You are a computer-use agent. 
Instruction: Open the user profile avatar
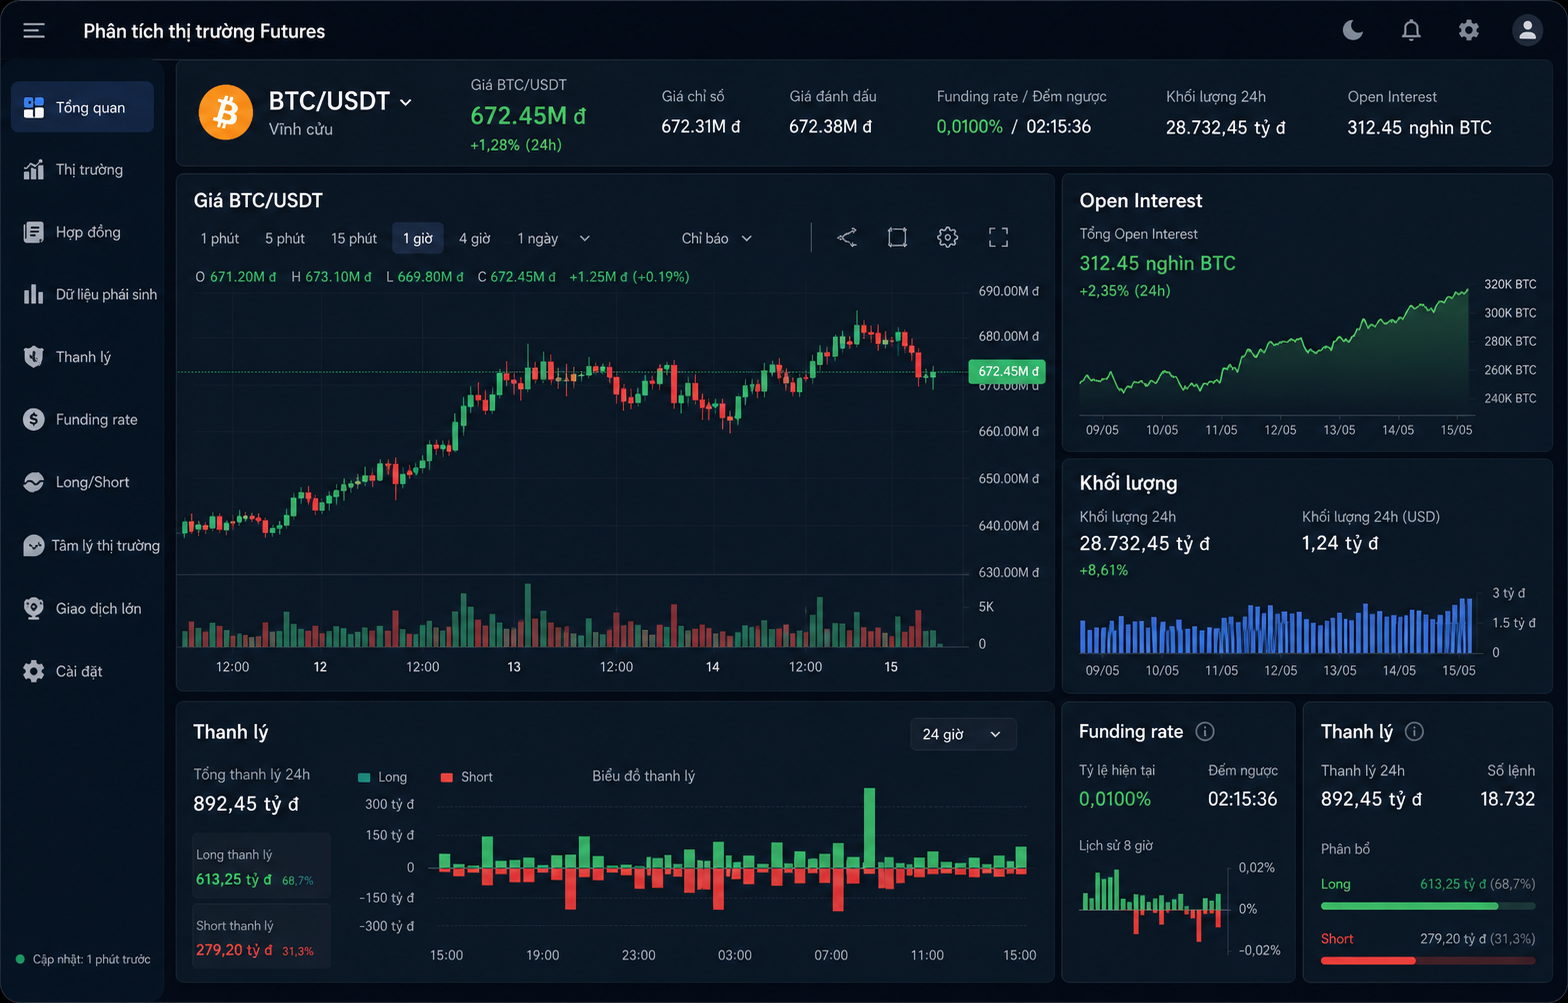pos(1527,30)
